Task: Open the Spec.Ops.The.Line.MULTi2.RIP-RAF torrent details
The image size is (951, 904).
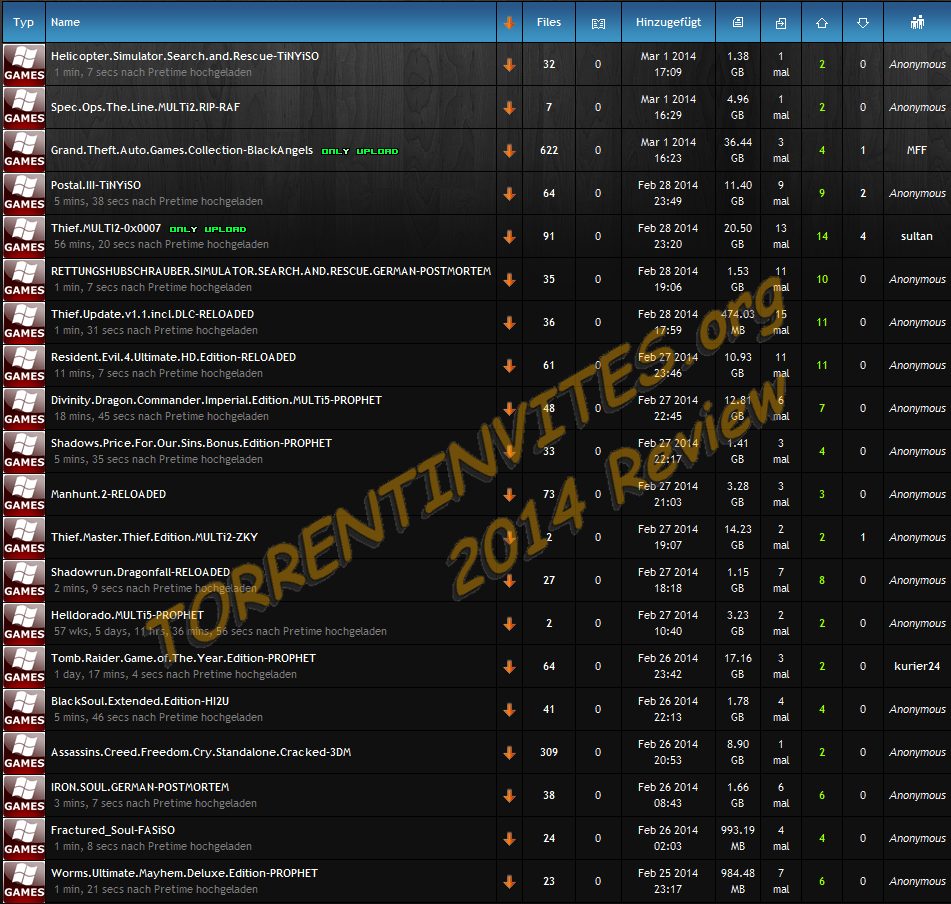Action: click(146, 107)
